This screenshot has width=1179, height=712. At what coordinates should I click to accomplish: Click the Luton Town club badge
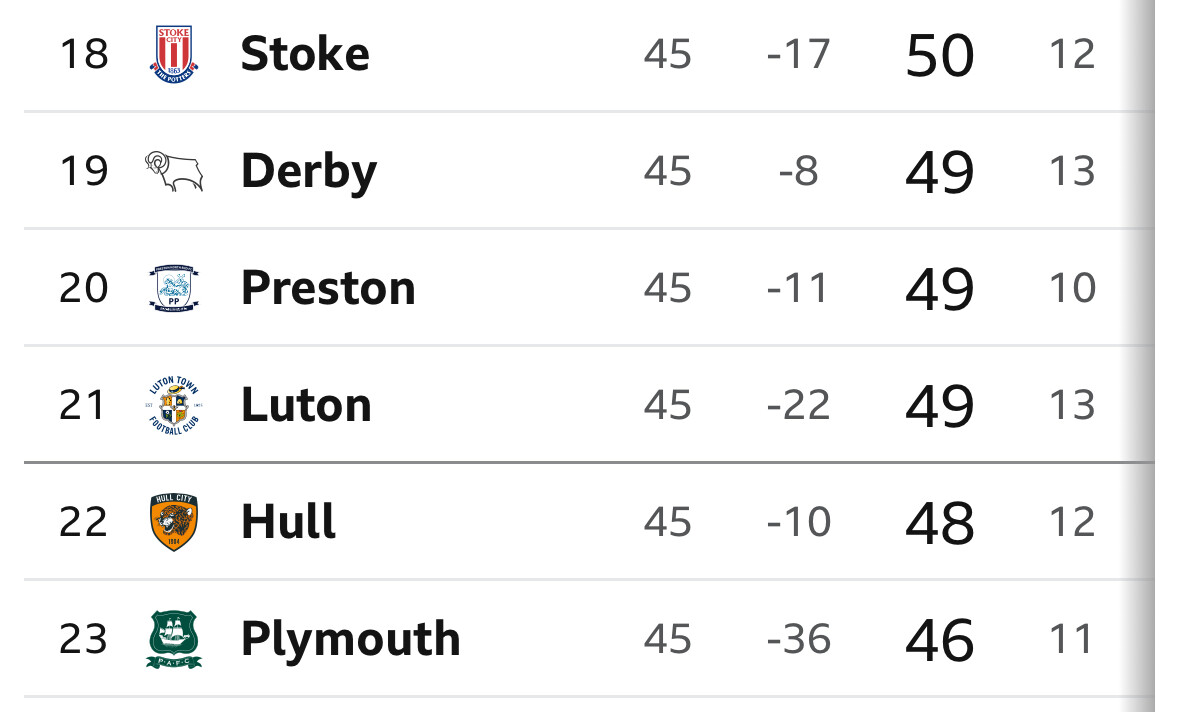tap(174, 405)
